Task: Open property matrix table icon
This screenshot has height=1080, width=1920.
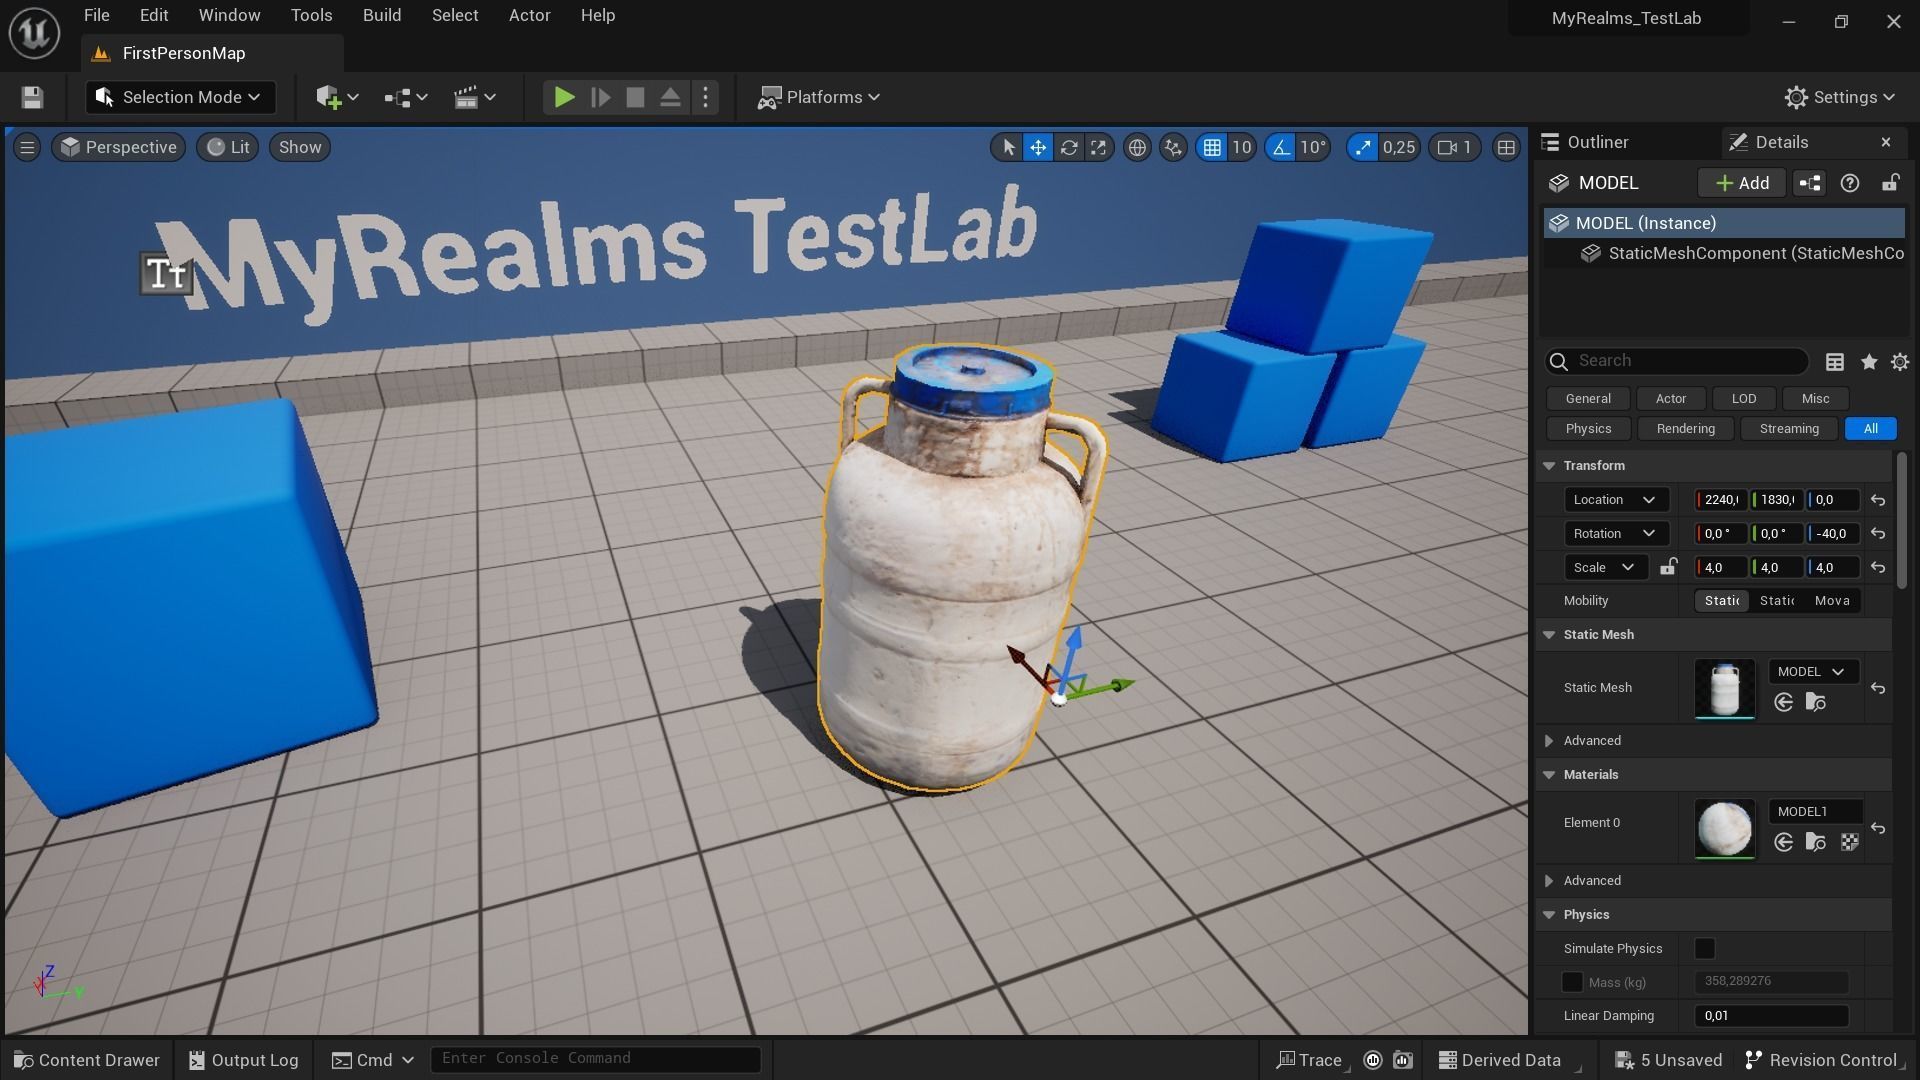Action: coord(1835,362)
